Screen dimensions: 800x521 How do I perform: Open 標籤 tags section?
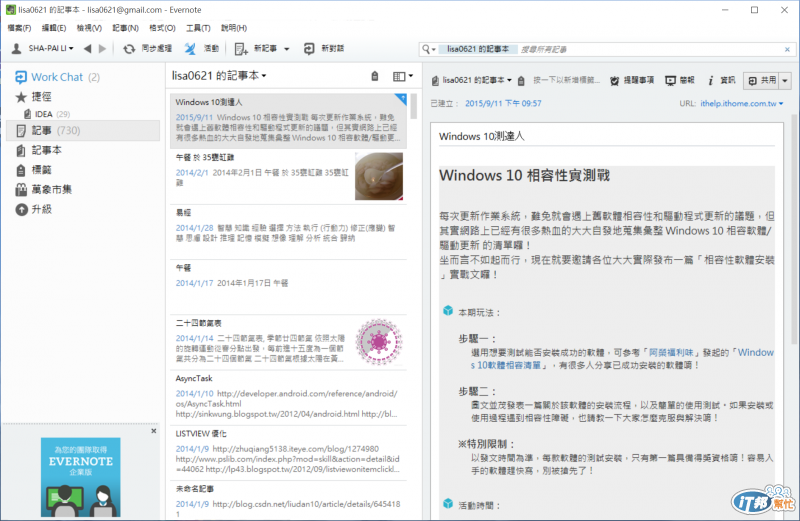[34, 170]
